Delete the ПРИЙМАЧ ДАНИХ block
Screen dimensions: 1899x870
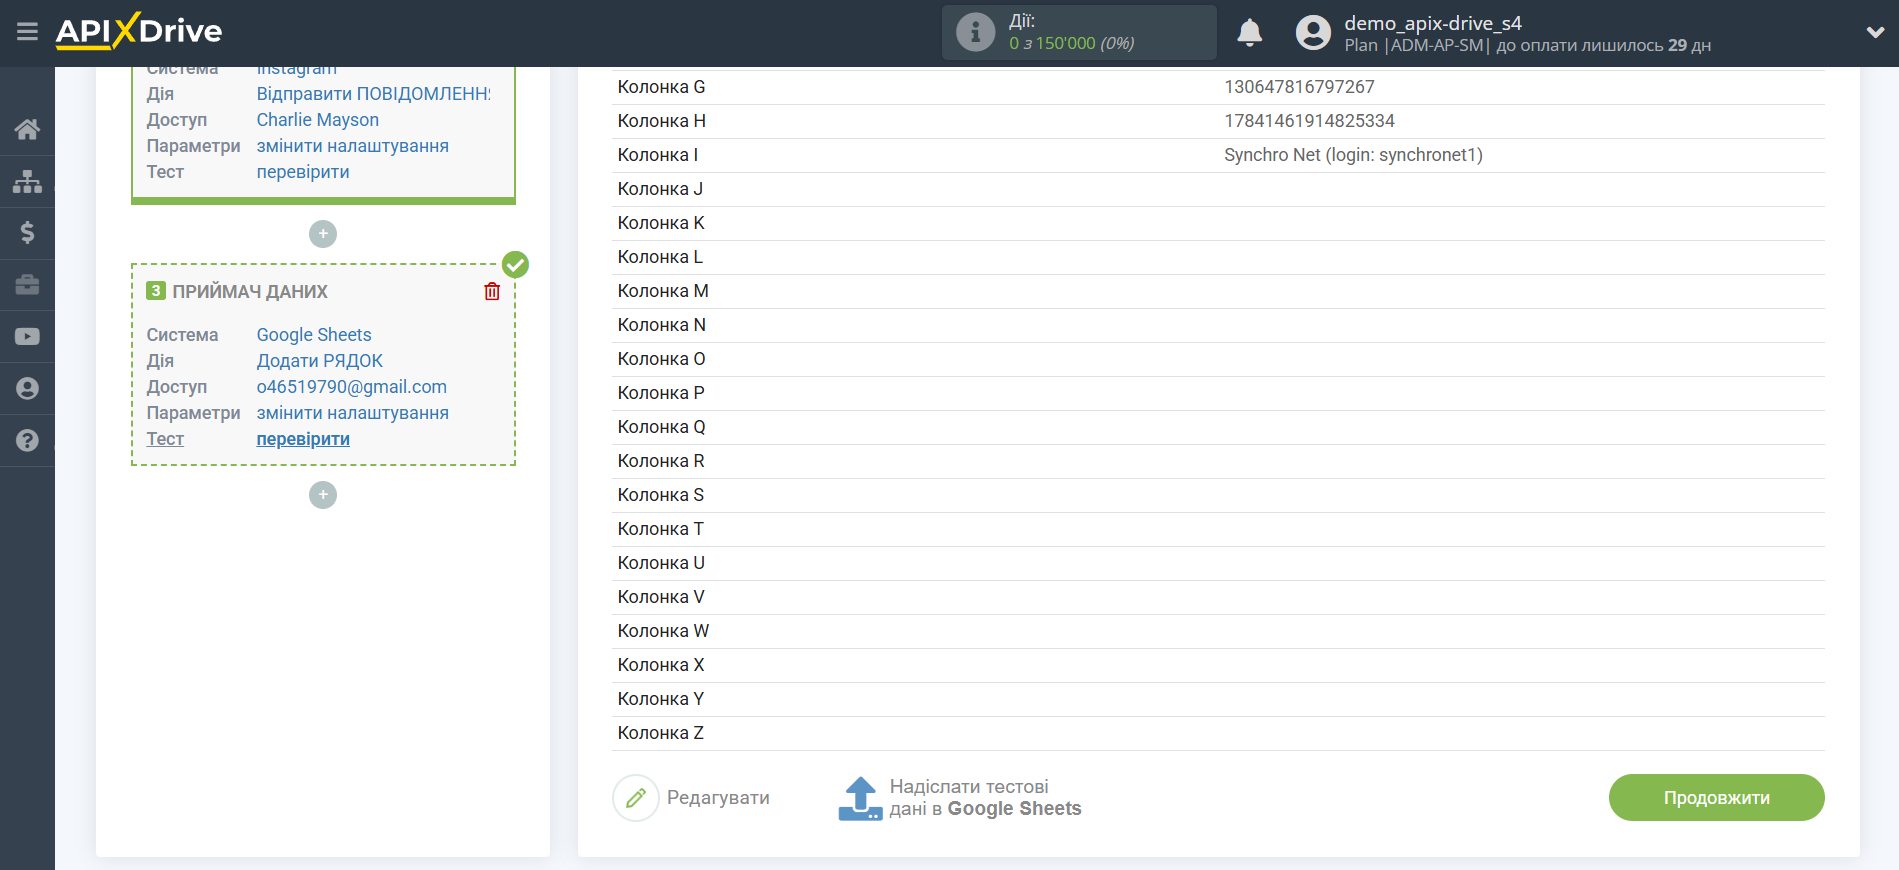point(492,291)
